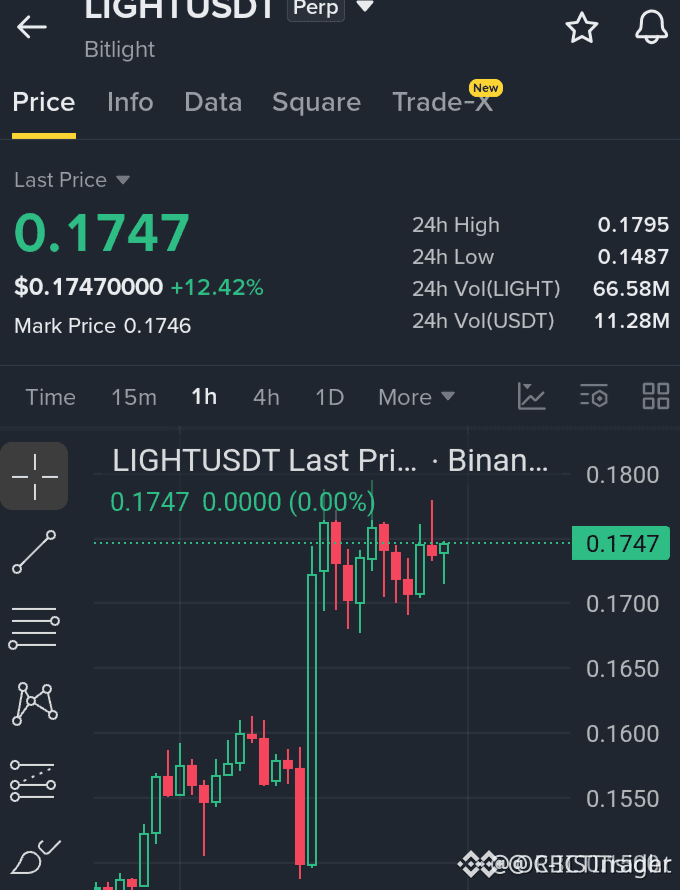This screenshot has height=890, width=680.
Task: Switch to the Price tab
Action: tap(44, 102)
